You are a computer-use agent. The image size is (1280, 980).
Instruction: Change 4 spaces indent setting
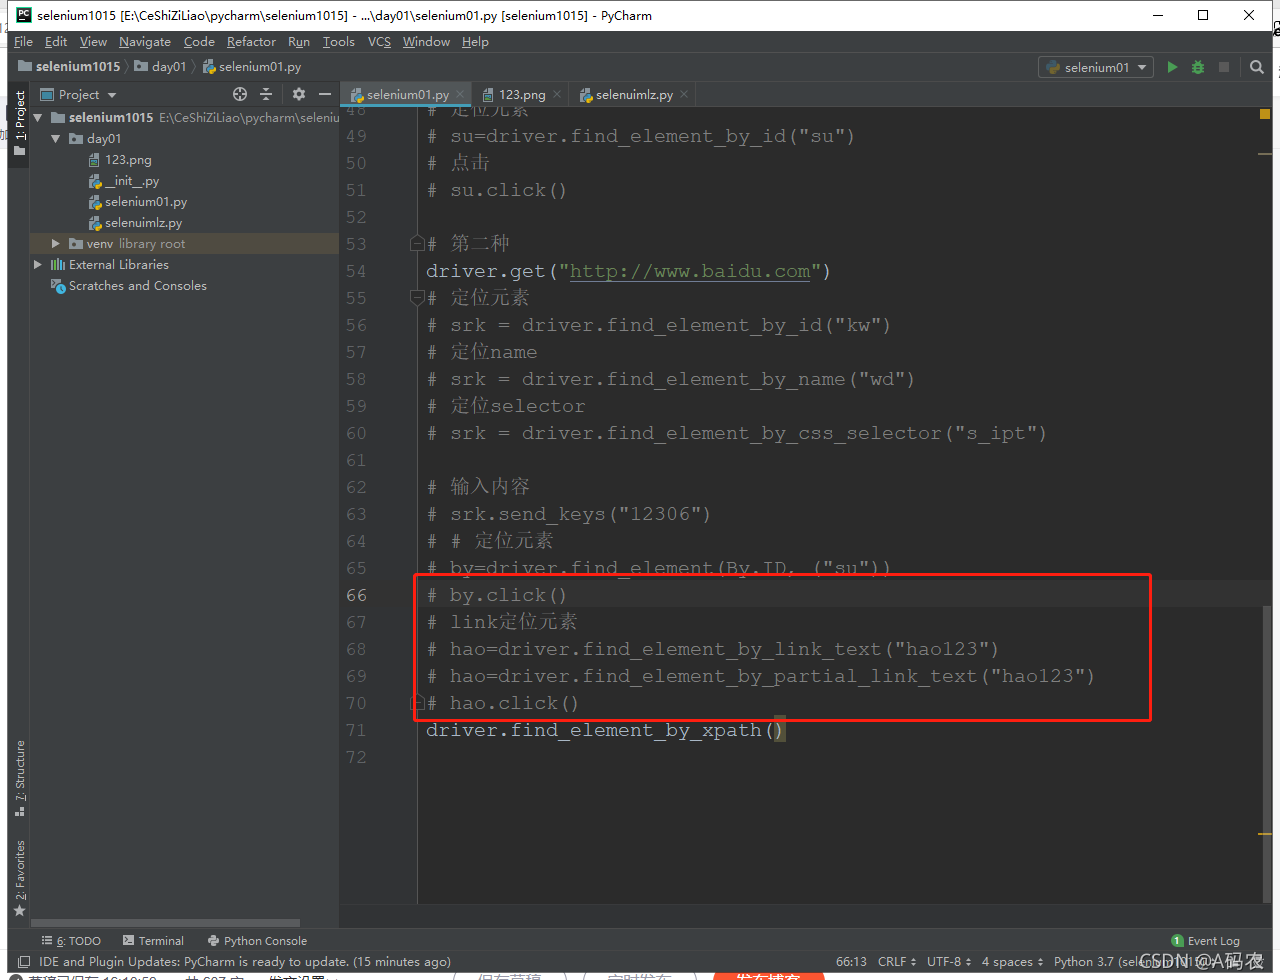point(1012,962)
